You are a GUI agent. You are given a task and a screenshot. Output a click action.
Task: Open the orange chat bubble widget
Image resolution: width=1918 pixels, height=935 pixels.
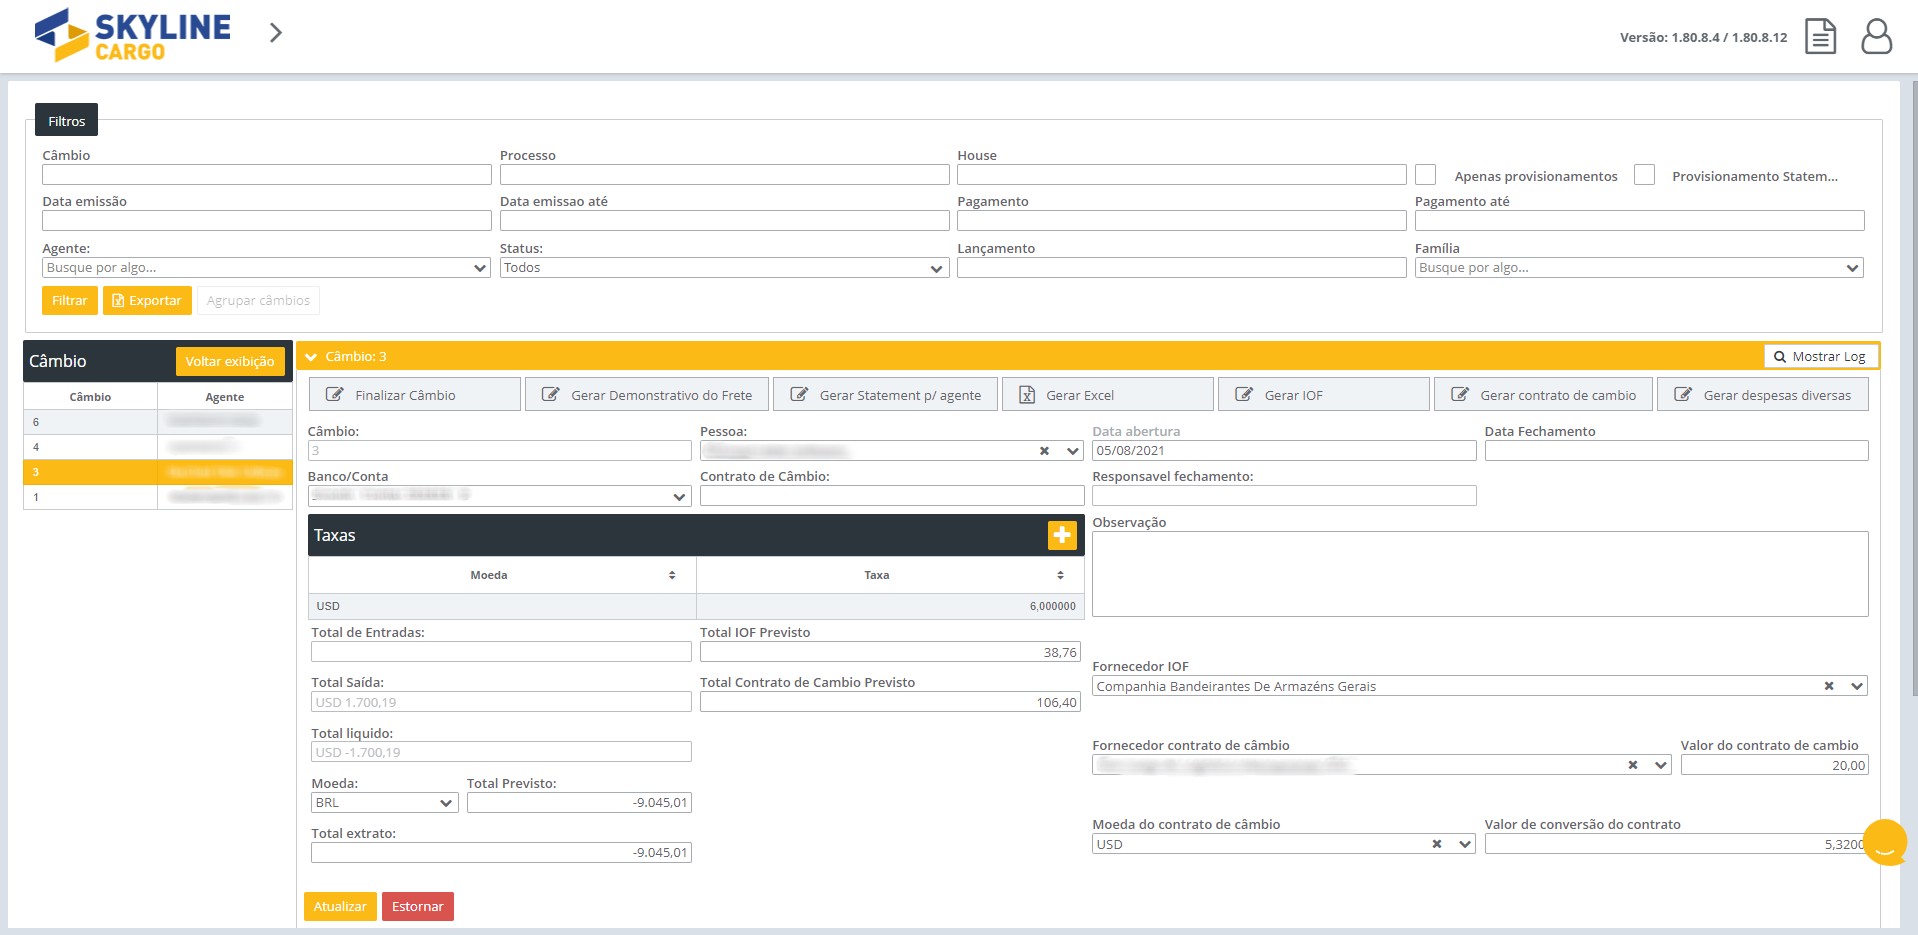coord(1885,842)
